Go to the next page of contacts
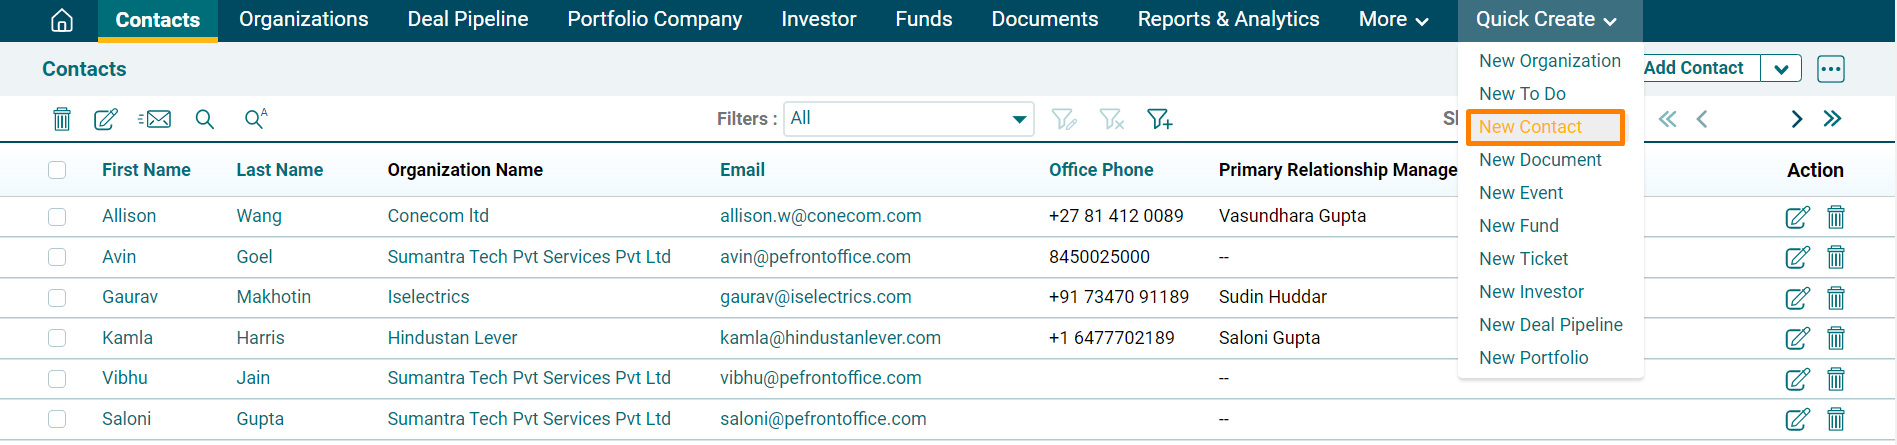The height and width of the screenshot is (445, 1897). [x=1796, y=119]
